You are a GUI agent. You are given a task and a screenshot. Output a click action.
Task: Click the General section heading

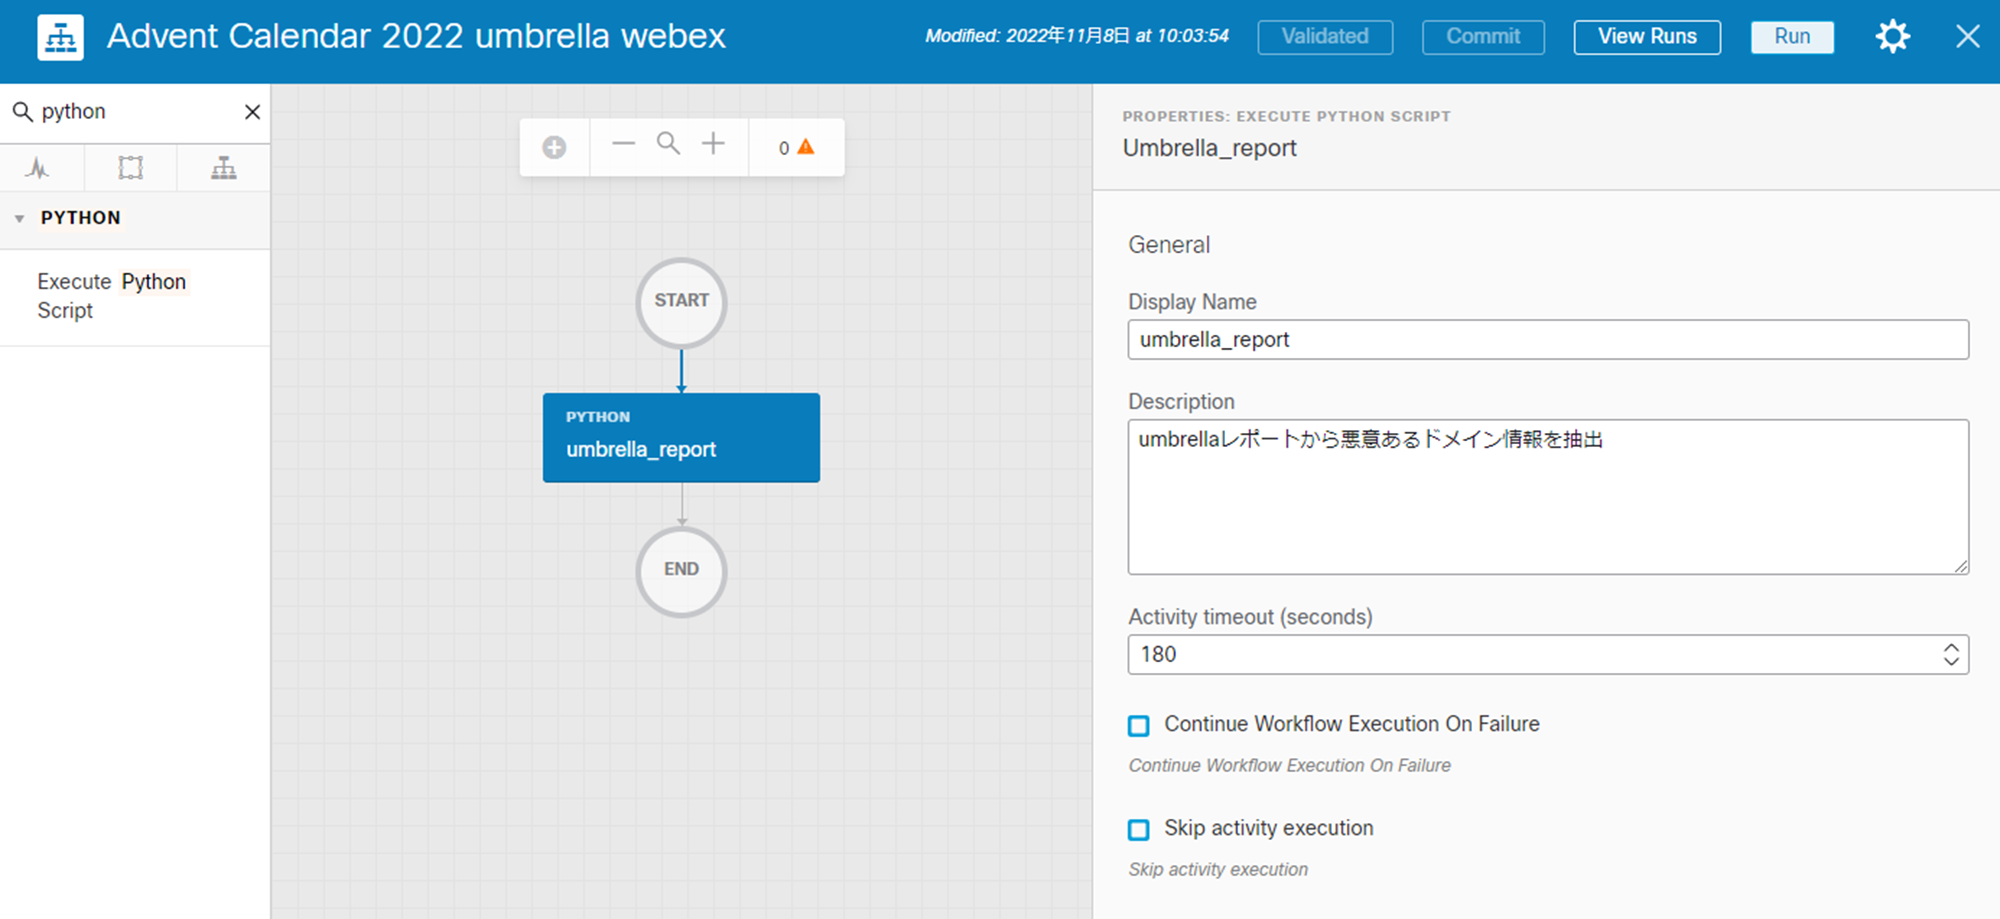pyautogui.click(x=1169, y=245)
